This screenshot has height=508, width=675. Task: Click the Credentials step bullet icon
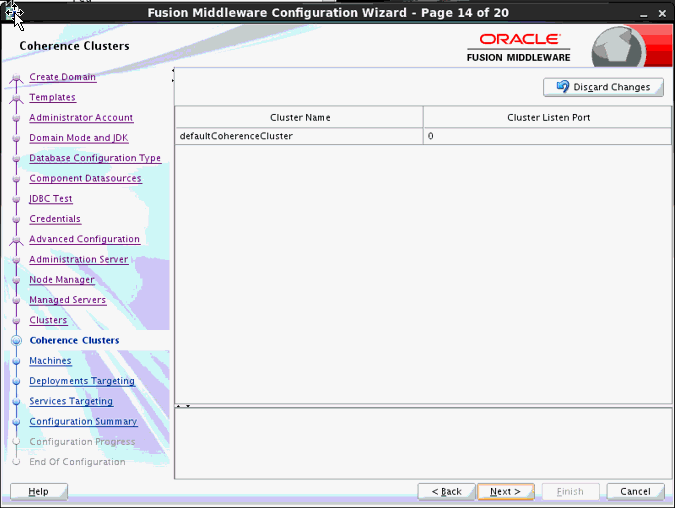(16, 219)
